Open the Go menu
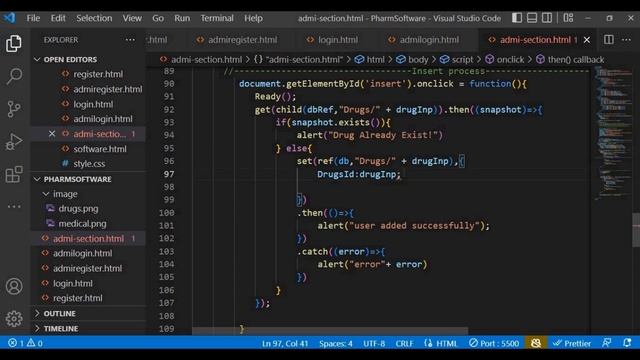Viewport: 640px width, 360px height. coord(158,18)
